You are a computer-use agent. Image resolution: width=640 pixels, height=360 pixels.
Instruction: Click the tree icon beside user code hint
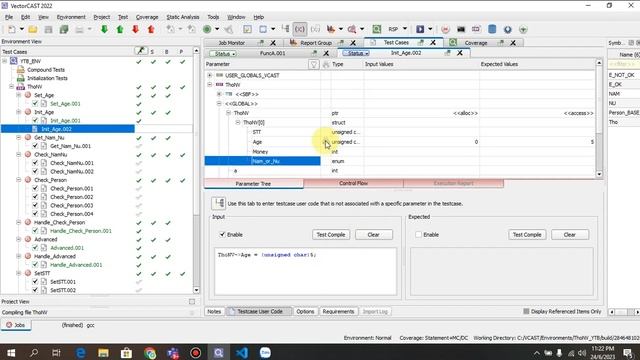pos(219,203)
